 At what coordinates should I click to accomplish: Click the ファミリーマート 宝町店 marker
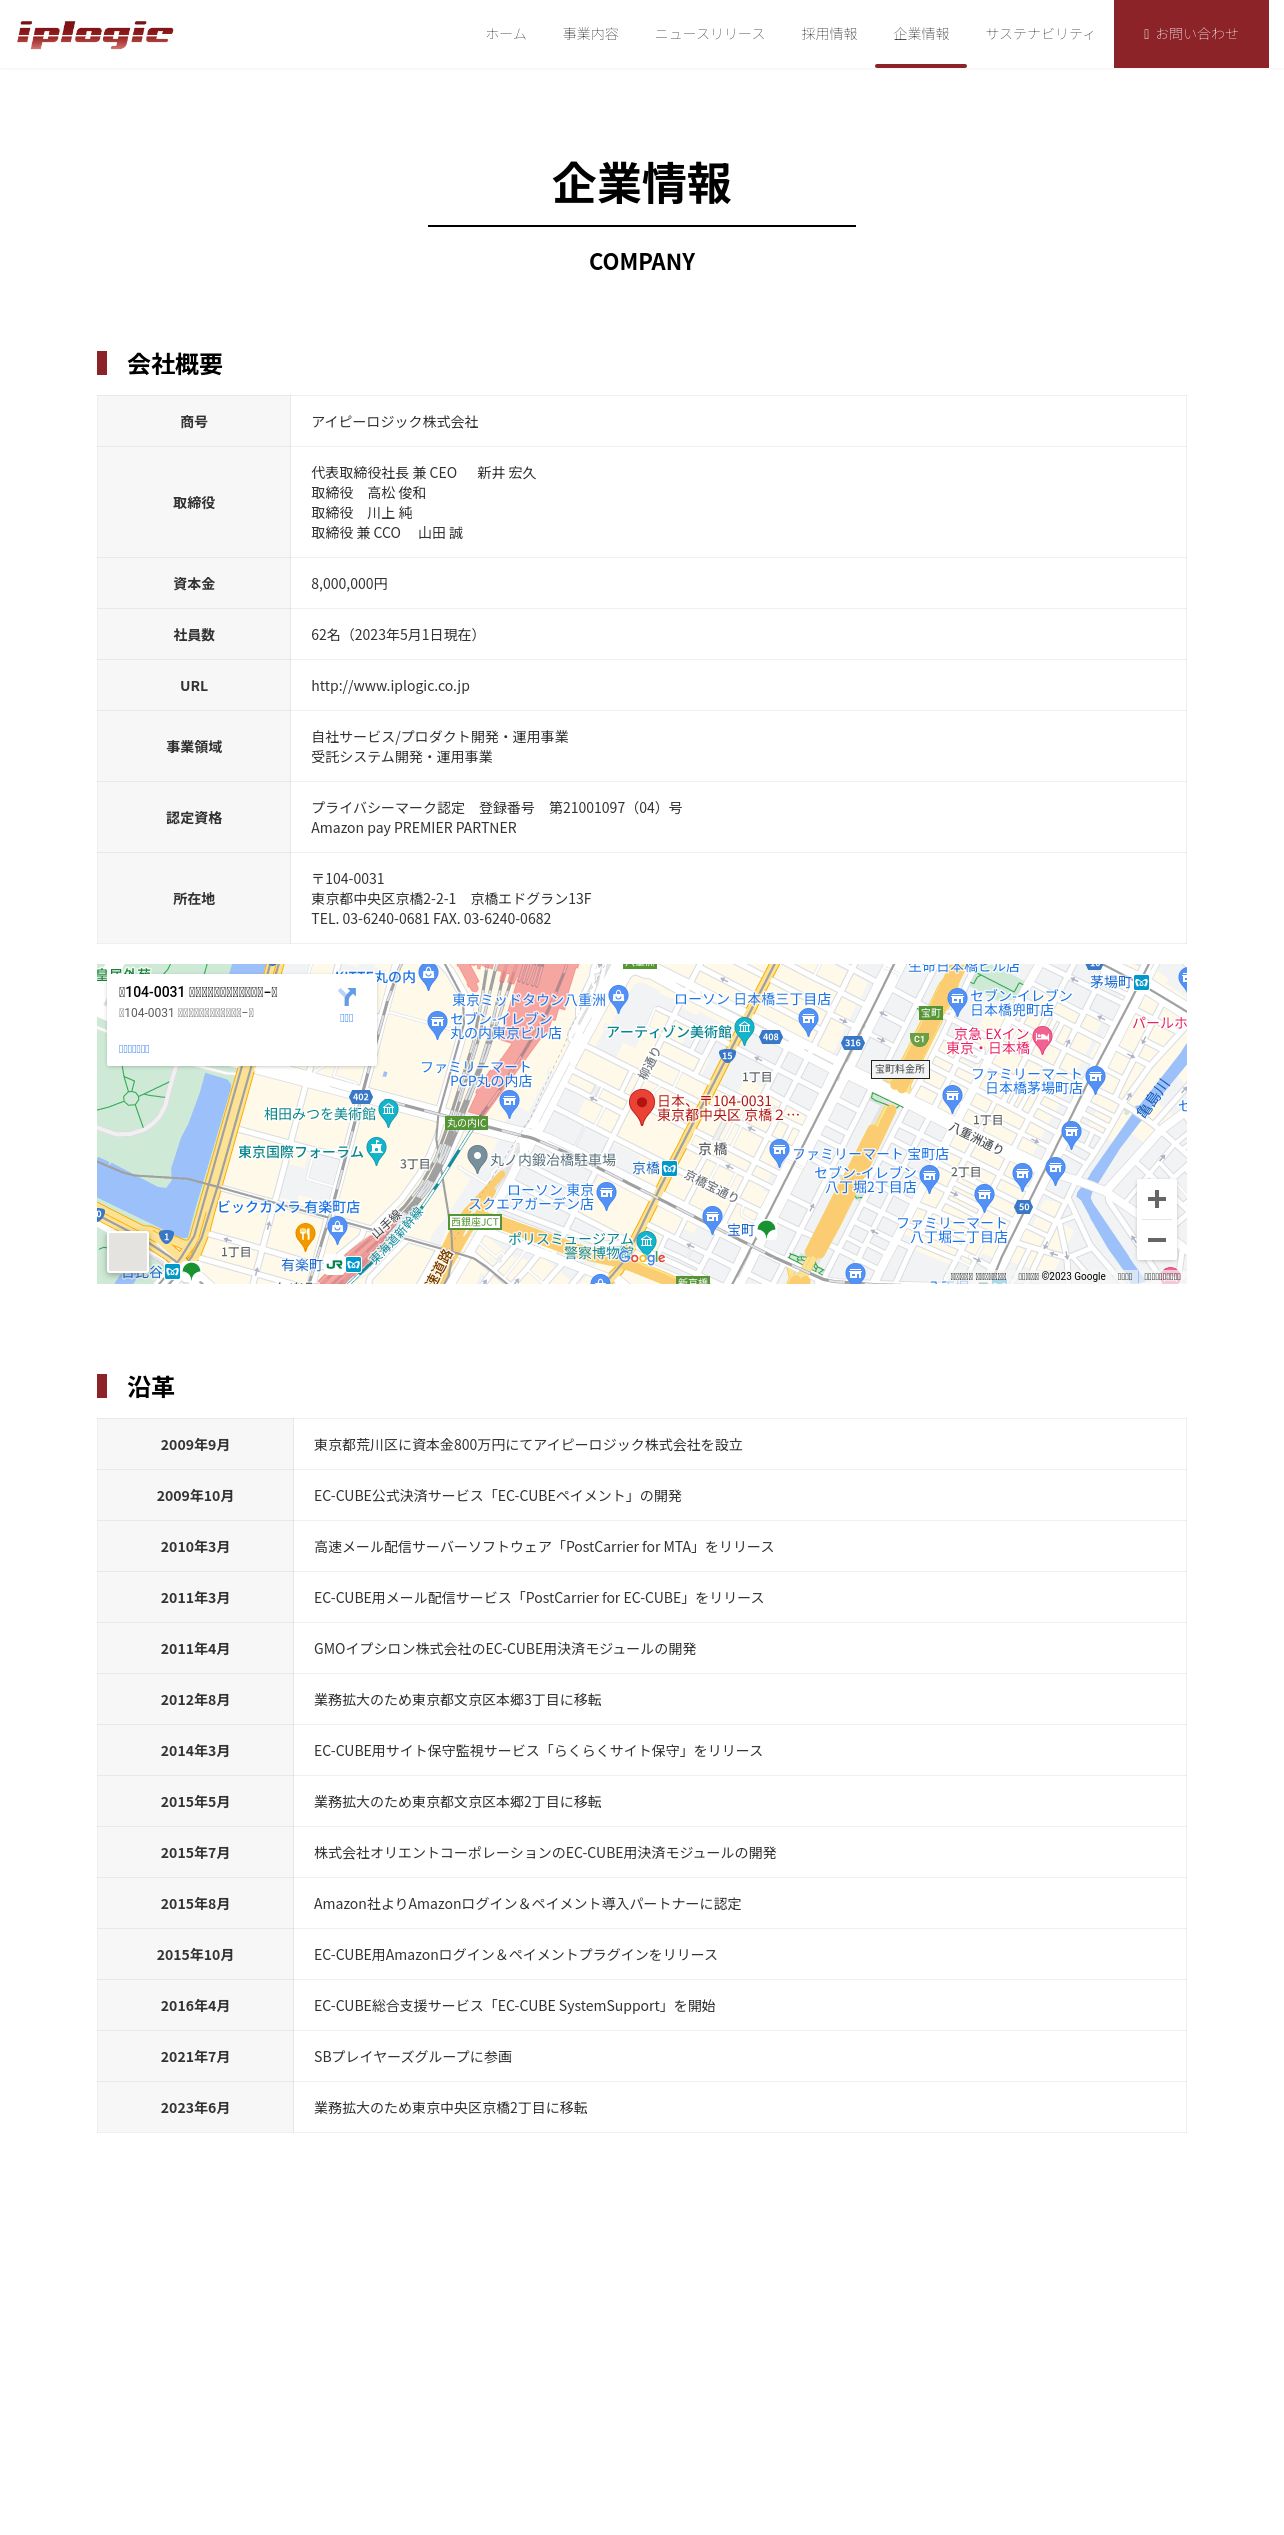coord(780,1152)
